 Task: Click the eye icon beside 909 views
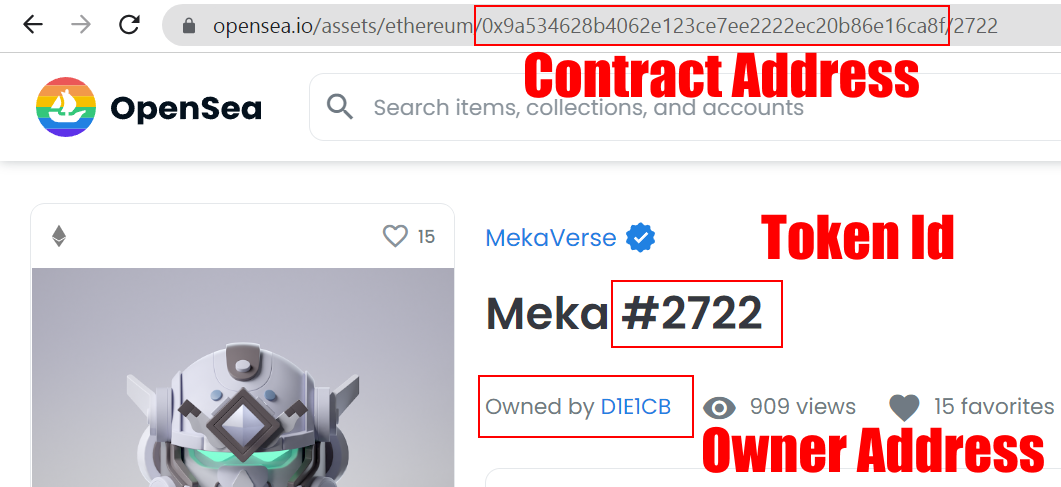coord(719,407)
